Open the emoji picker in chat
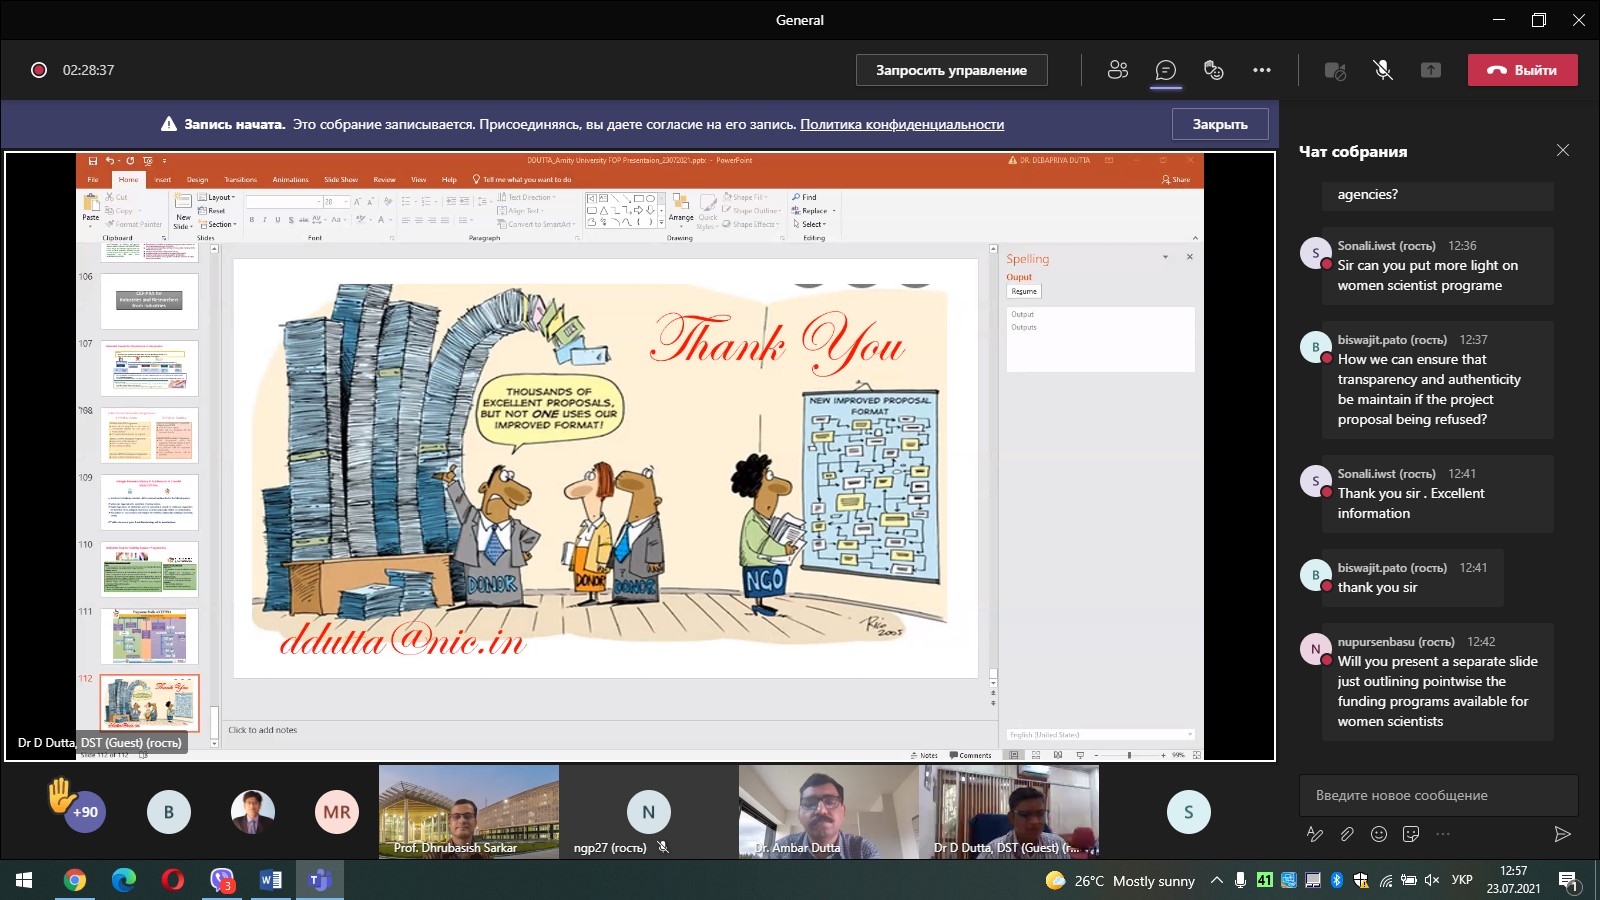The height and width of the screenshot is (900, 1600). [1379, 834]
